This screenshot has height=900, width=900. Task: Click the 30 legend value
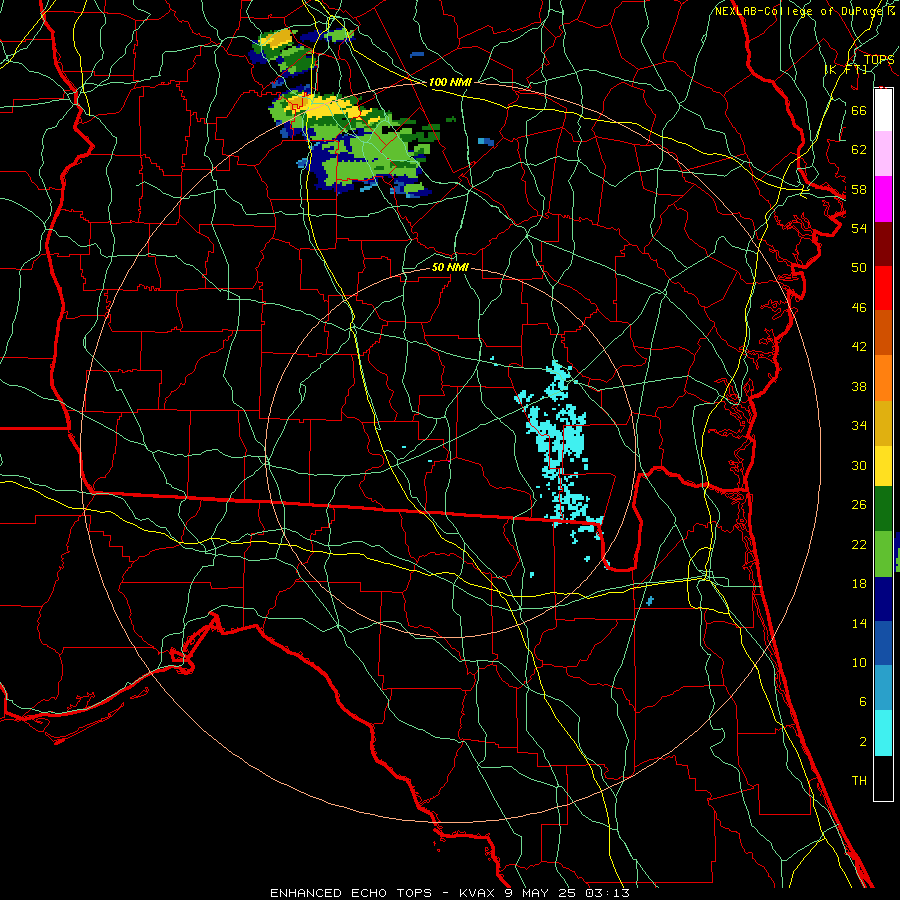pyautogui.click(x=859, y=465)
